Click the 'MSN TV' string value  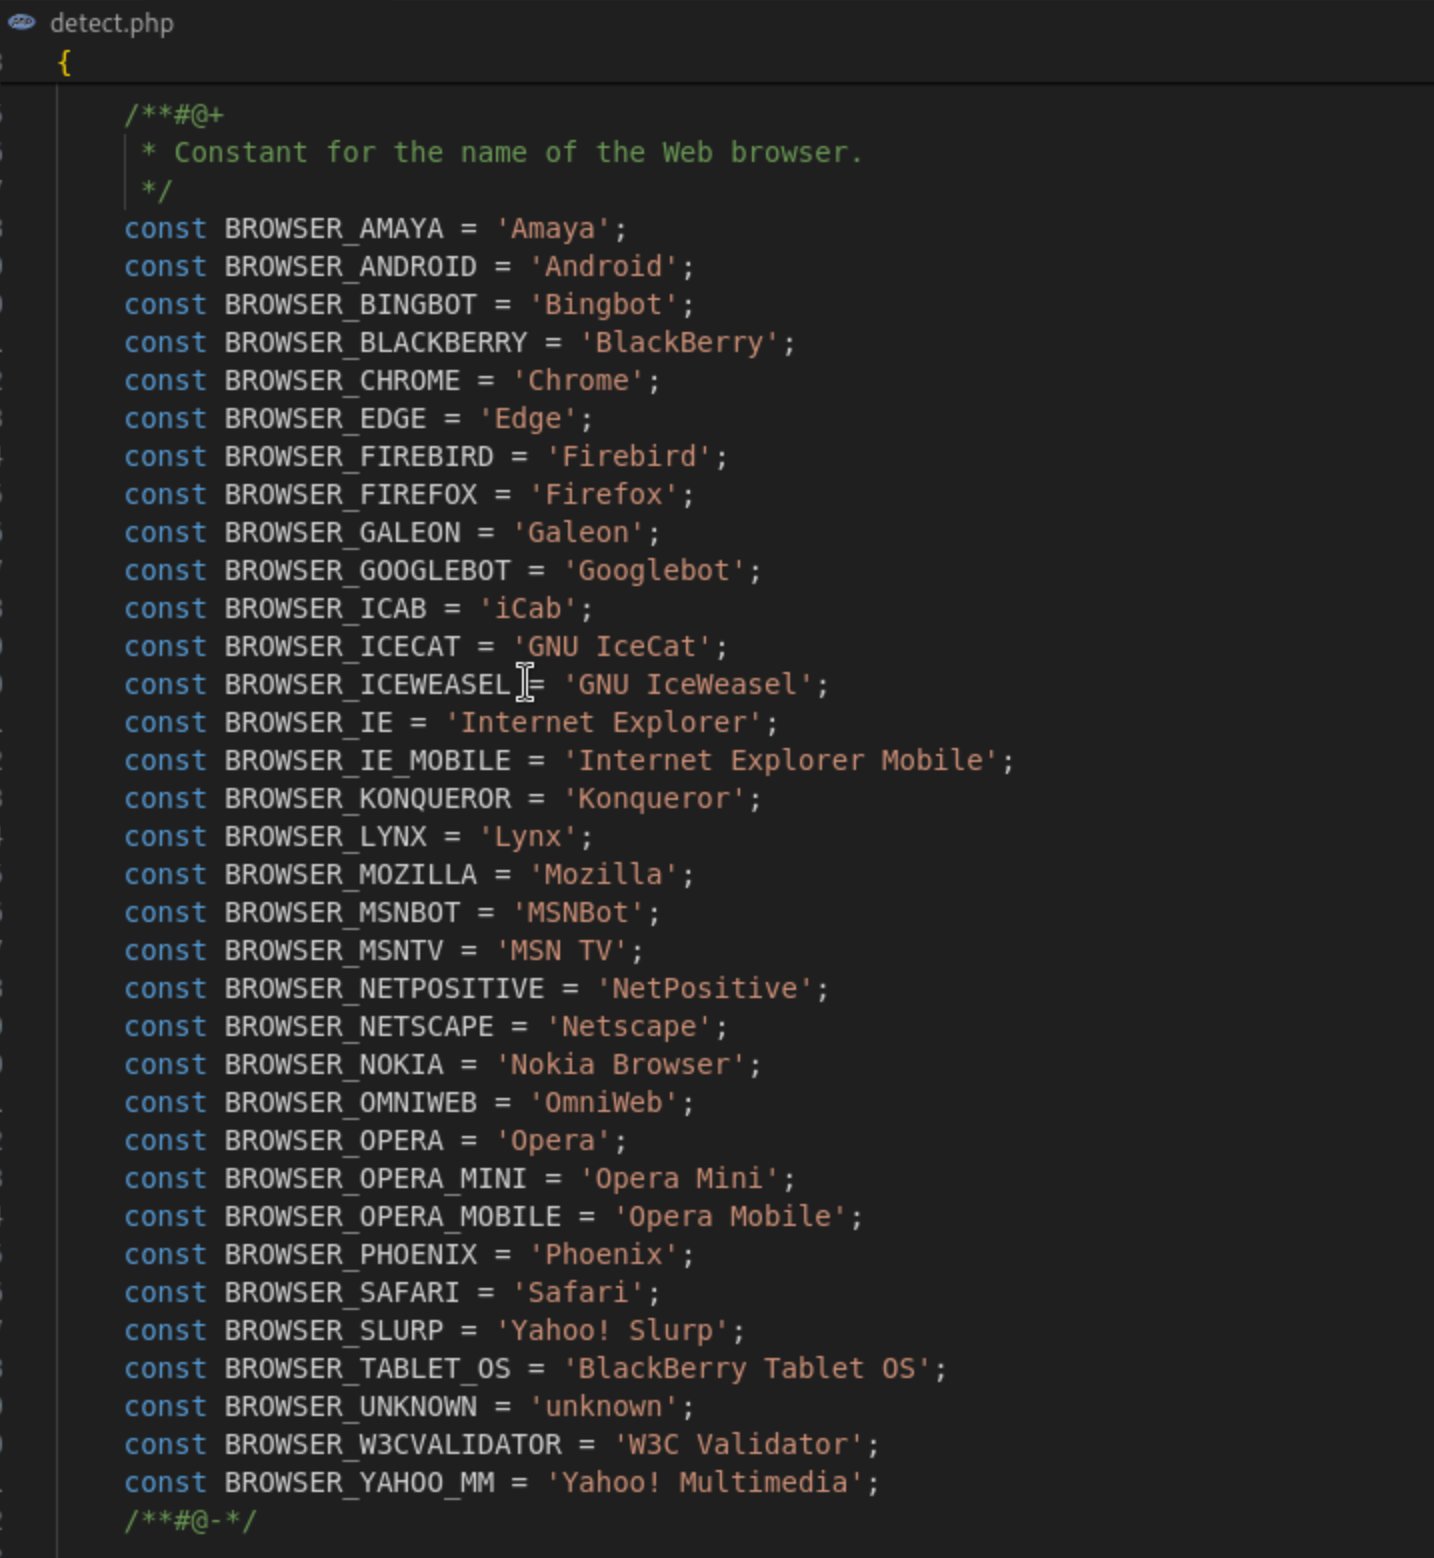[561, 951]
